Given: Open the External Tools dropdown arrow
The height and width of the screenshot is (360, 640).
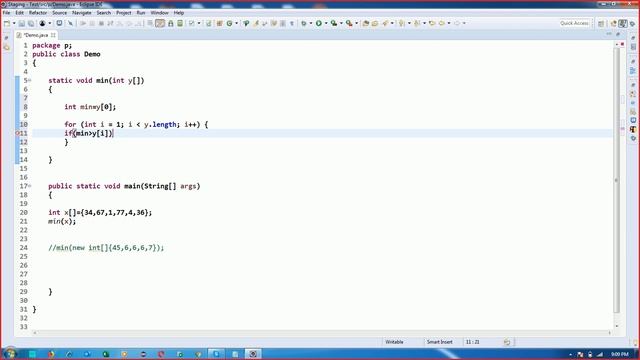Looking at the screenshot, I should (356, 24).
